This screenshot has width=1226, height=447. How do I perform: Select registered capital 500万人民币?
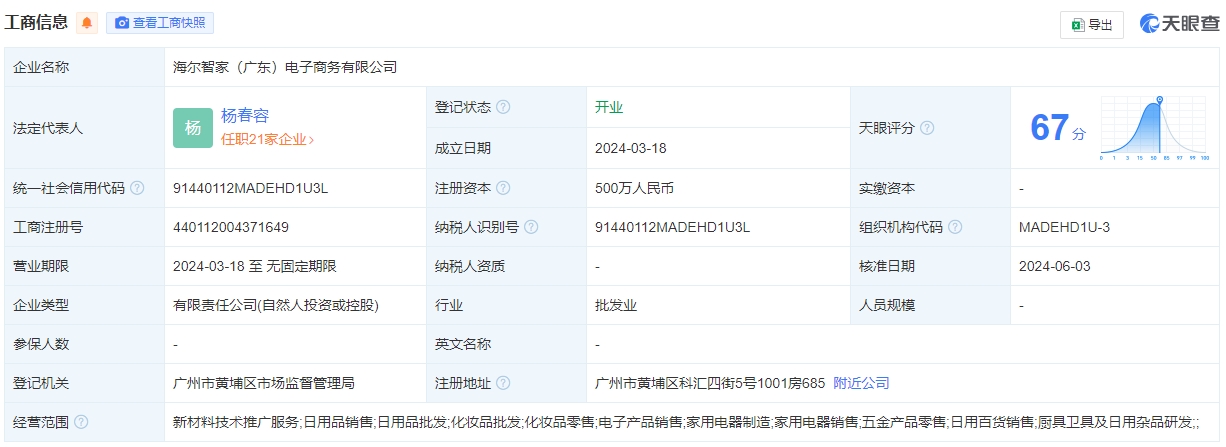(634, 188)
